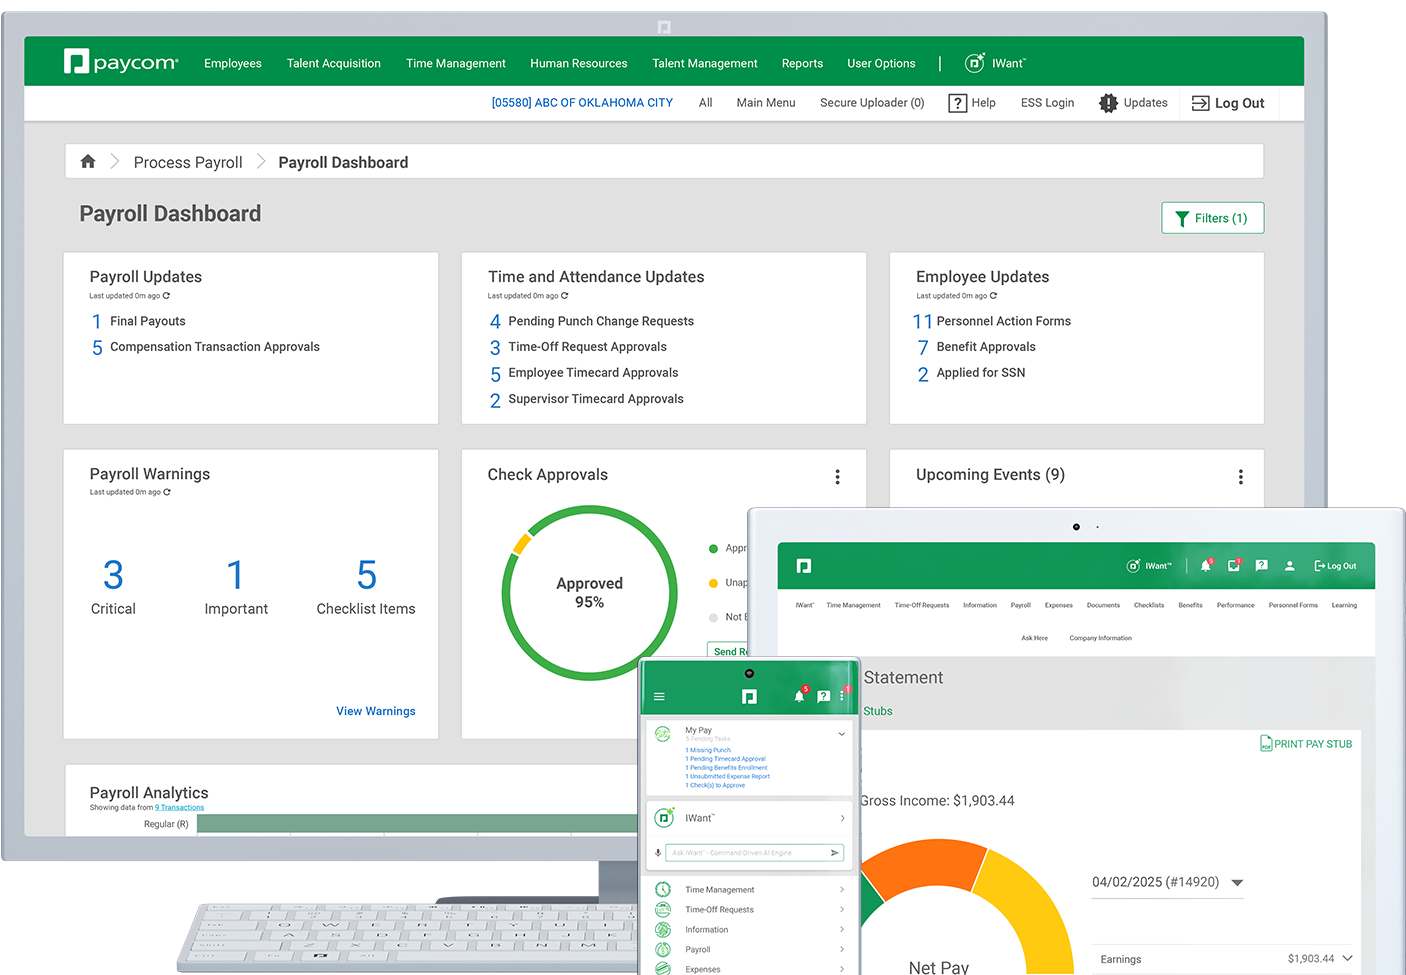Open the hamburger menu on the phone
The image size is (1406, 975).
tap(659, 696)
